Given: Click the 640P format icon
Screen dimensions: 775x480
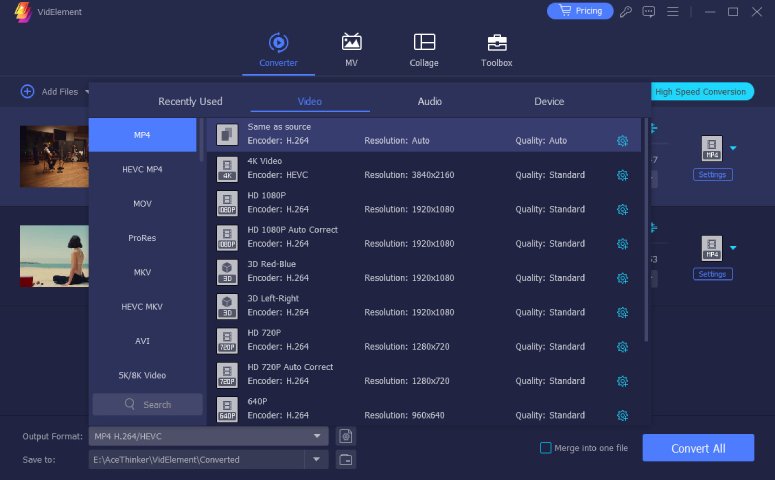Looking at the screenshot, I should pyautogui.click(x=227, y=409).
